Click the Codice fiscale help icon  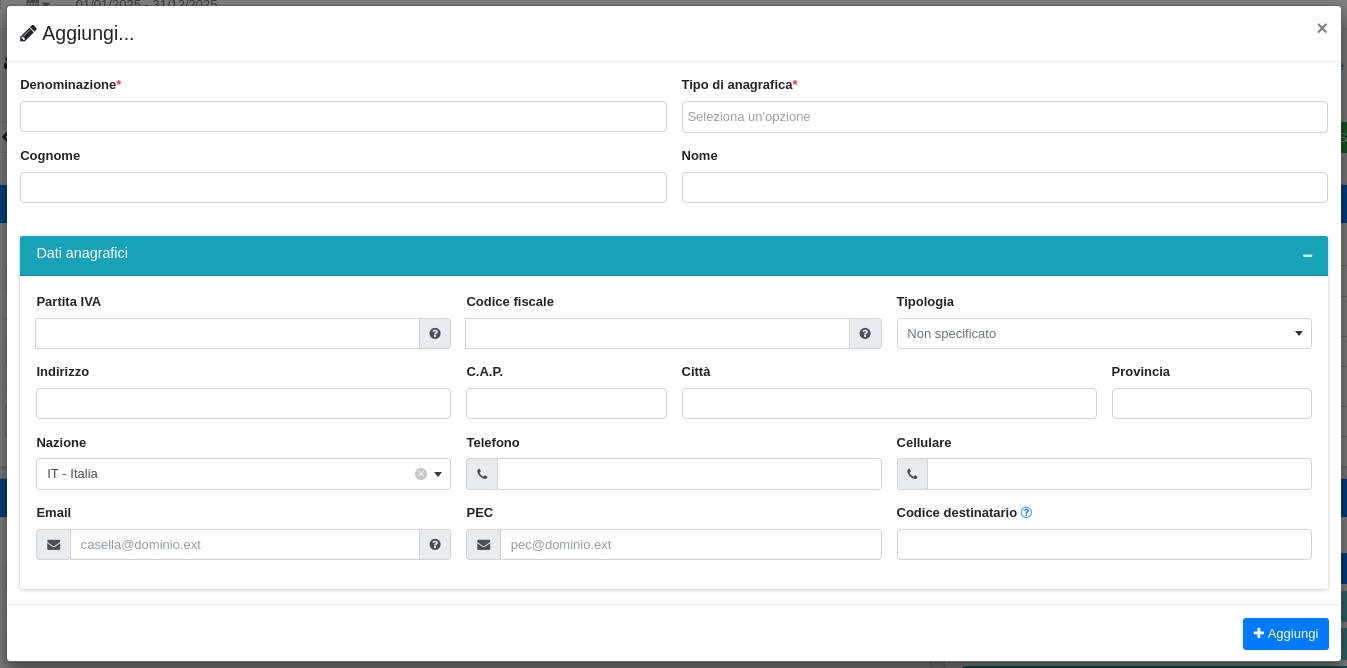865,334
